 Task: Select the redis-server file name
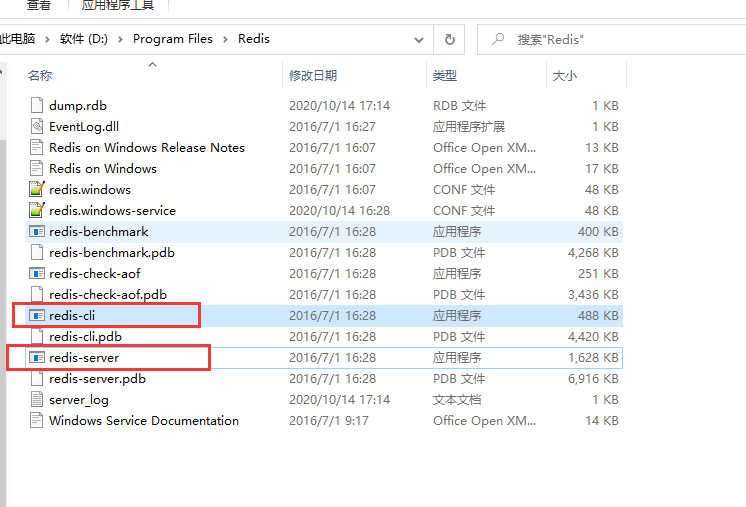coord(84,358)
